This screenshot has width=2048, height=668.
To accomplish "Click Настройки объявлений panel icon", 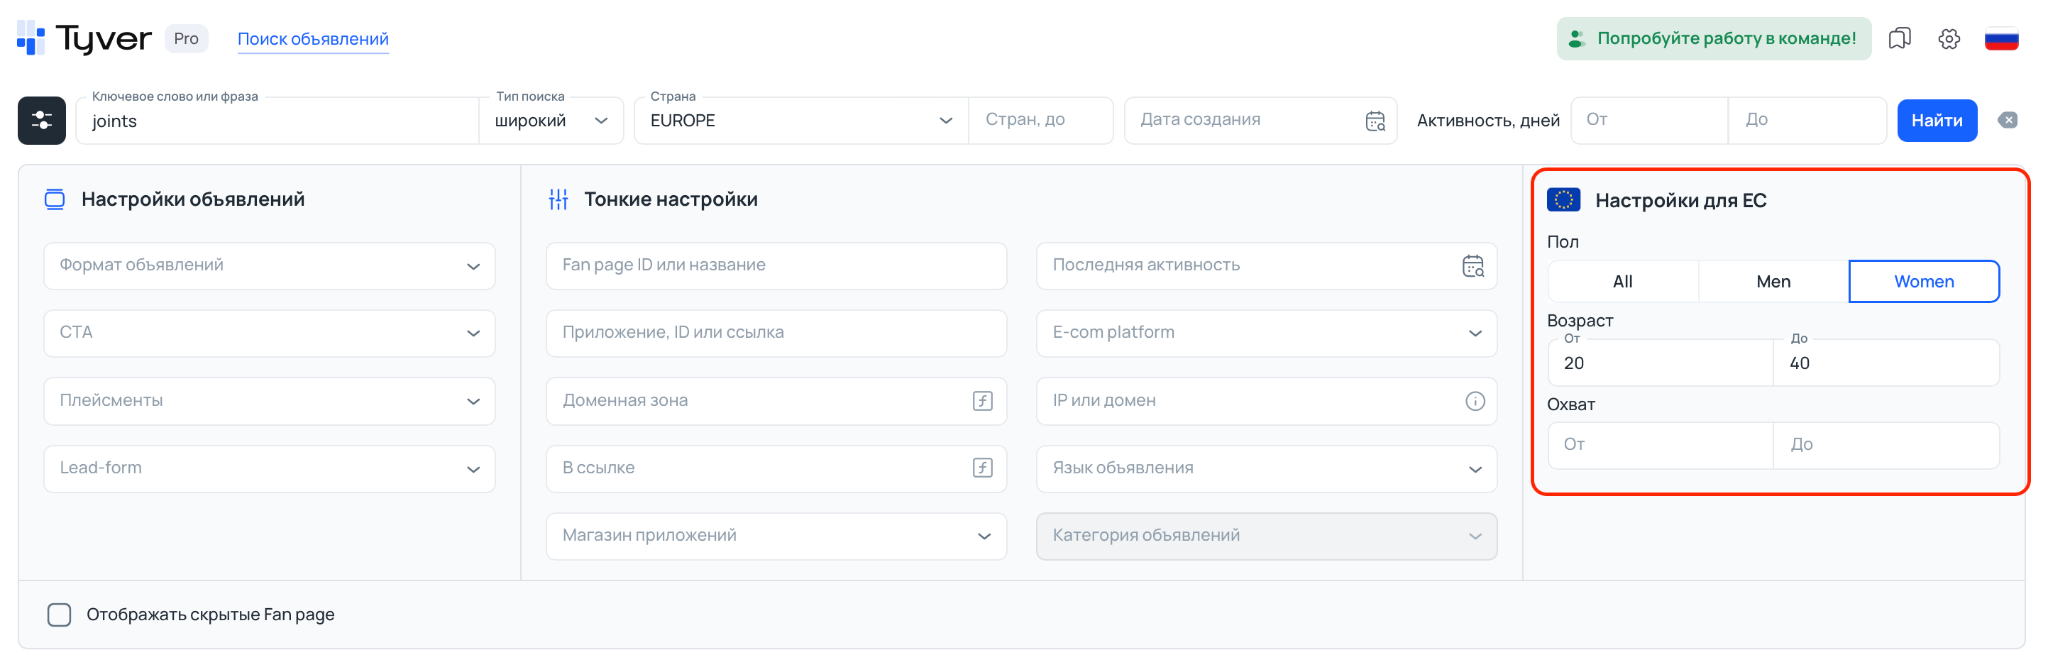I will [55, 199].
